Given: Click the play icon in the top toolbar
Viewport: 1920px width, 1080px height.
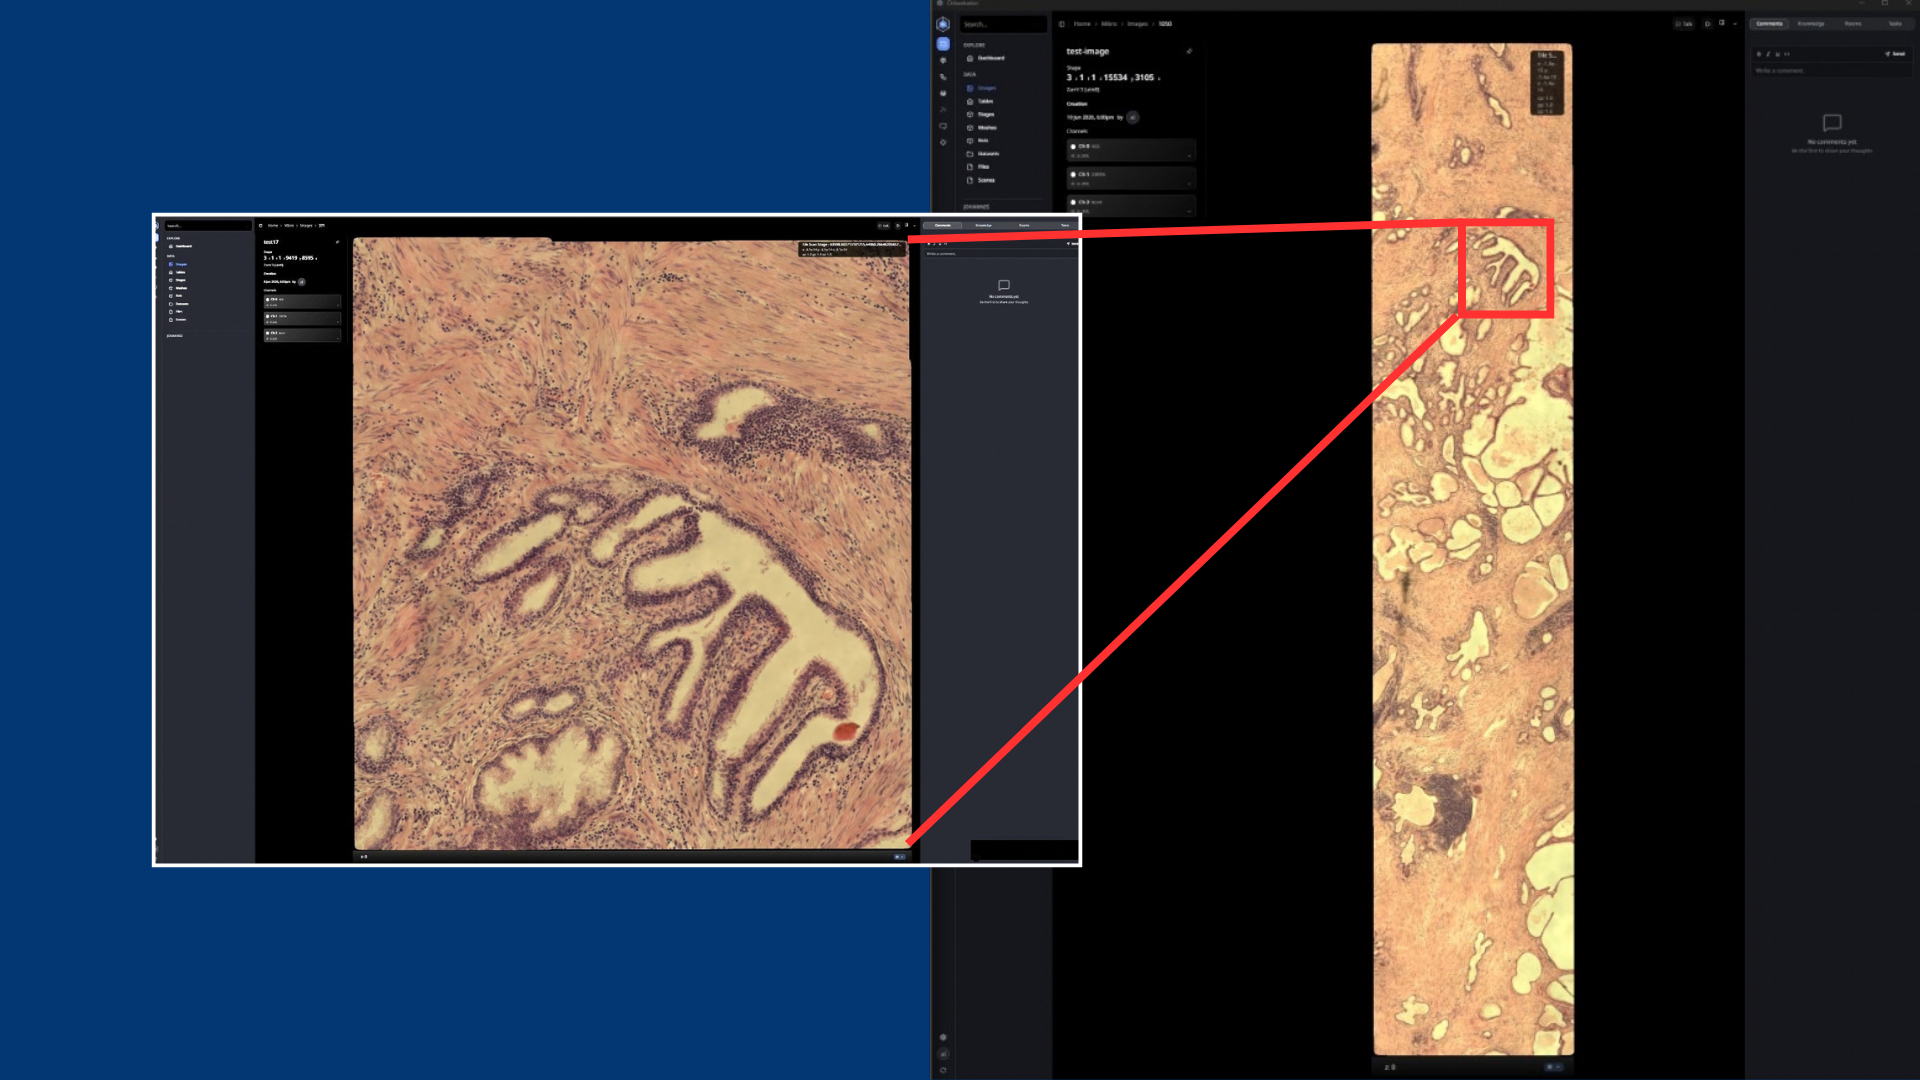Looking at the screenshot, I should click(1707, 23).
